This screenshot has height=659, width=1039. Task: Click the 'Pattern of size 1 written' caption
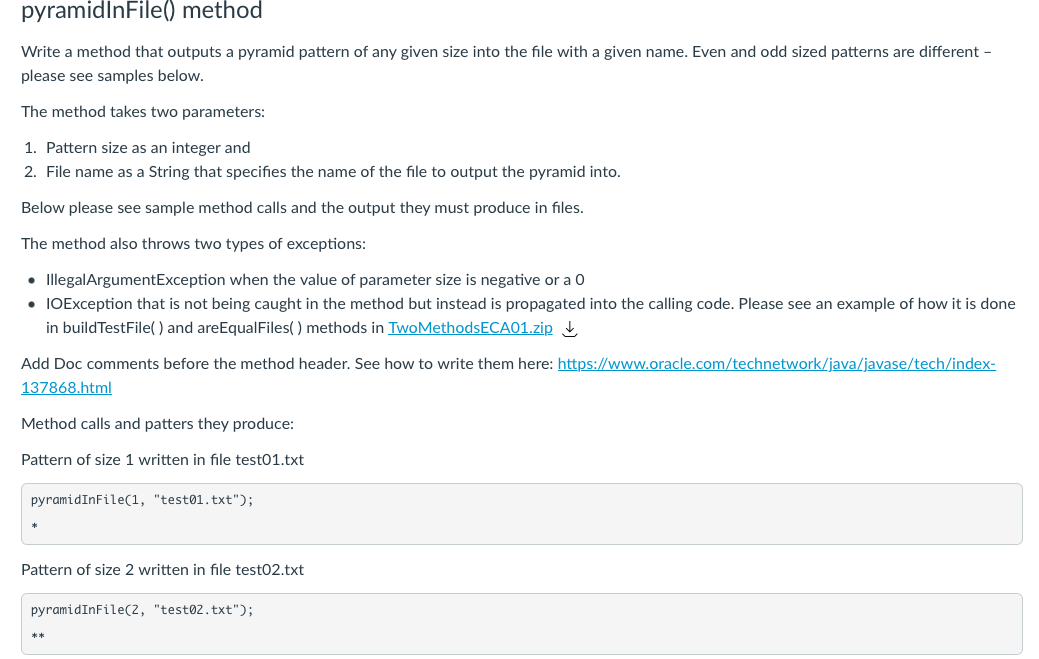point(162,460)
